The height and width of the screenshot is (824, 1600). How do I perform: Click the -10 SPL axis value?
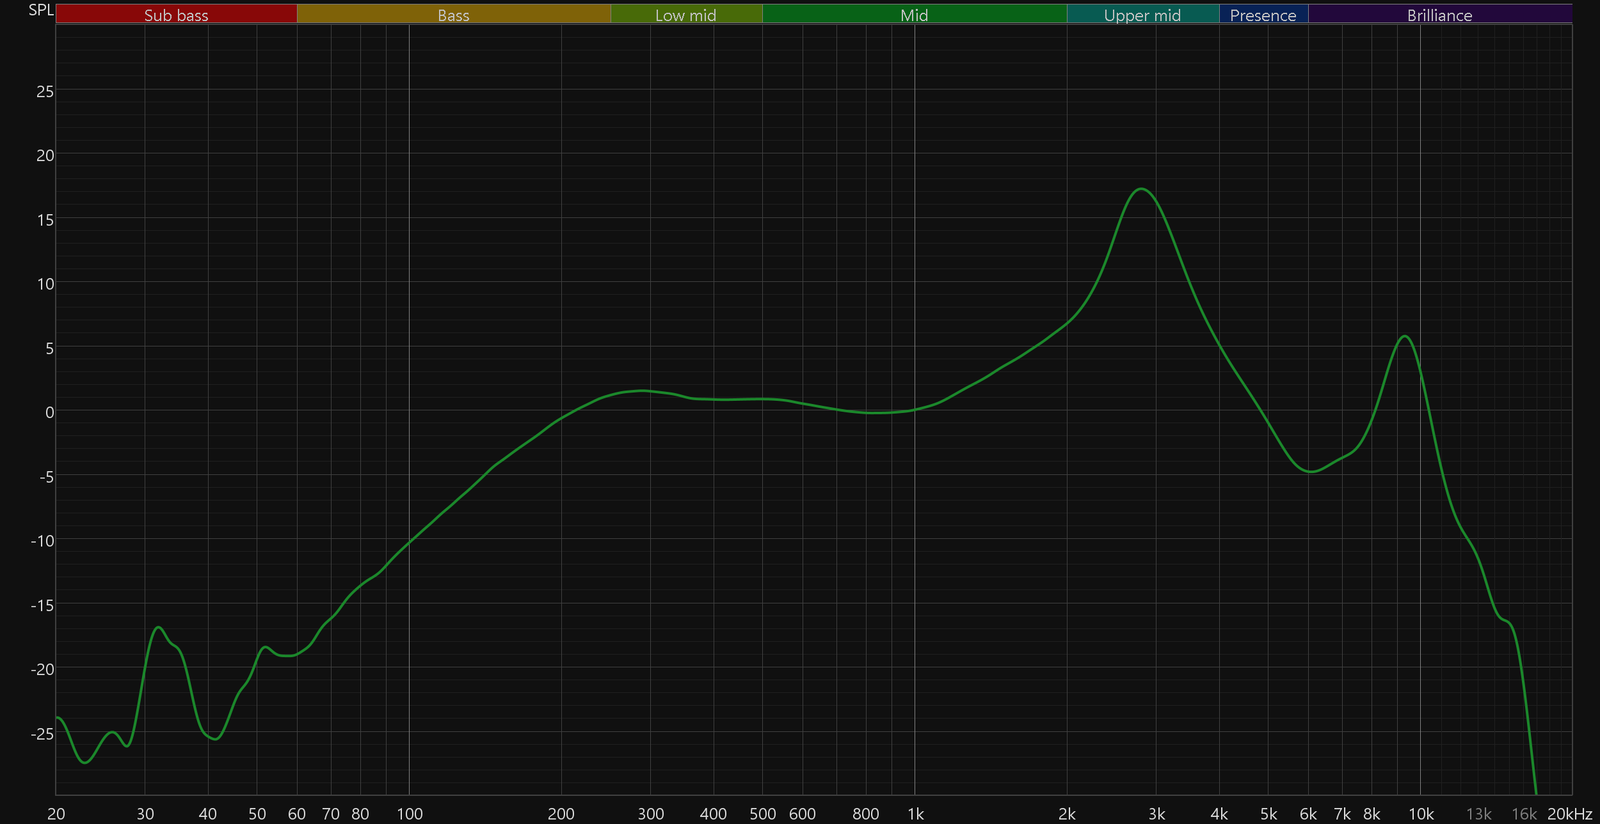pyautogui.click(x=42, y=541)
